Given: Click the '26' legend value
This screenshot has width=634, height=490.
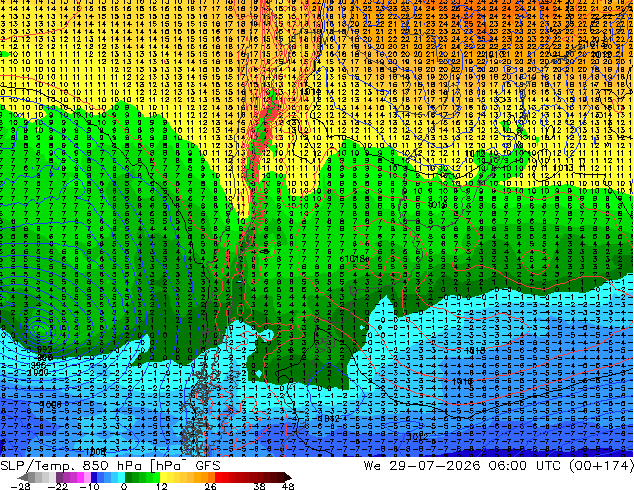Looking at the screenshot, I should click(x=210, y=486).
